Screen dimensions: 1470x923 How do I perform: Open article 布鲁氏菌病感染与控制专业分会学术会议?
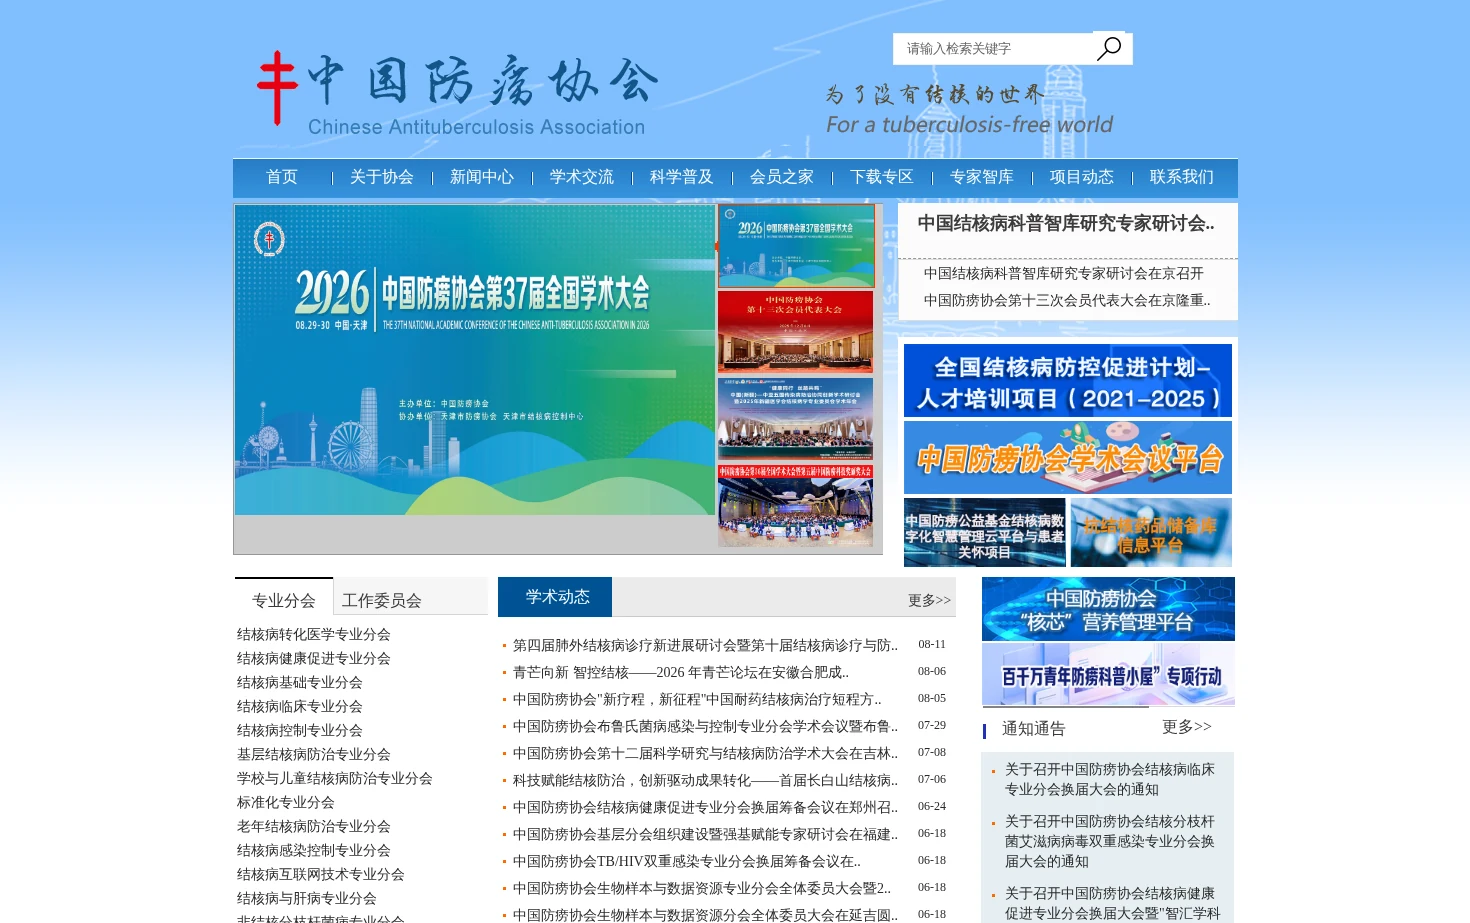point(705,726)
